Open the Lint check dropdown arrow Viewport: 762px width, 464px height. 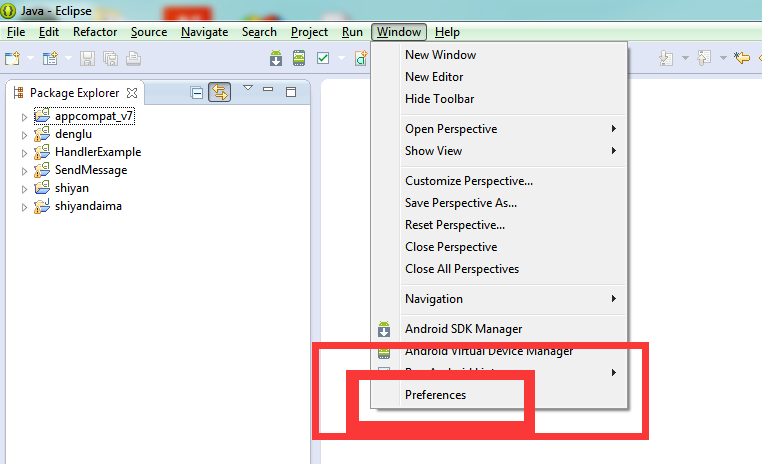coord(341,58)
